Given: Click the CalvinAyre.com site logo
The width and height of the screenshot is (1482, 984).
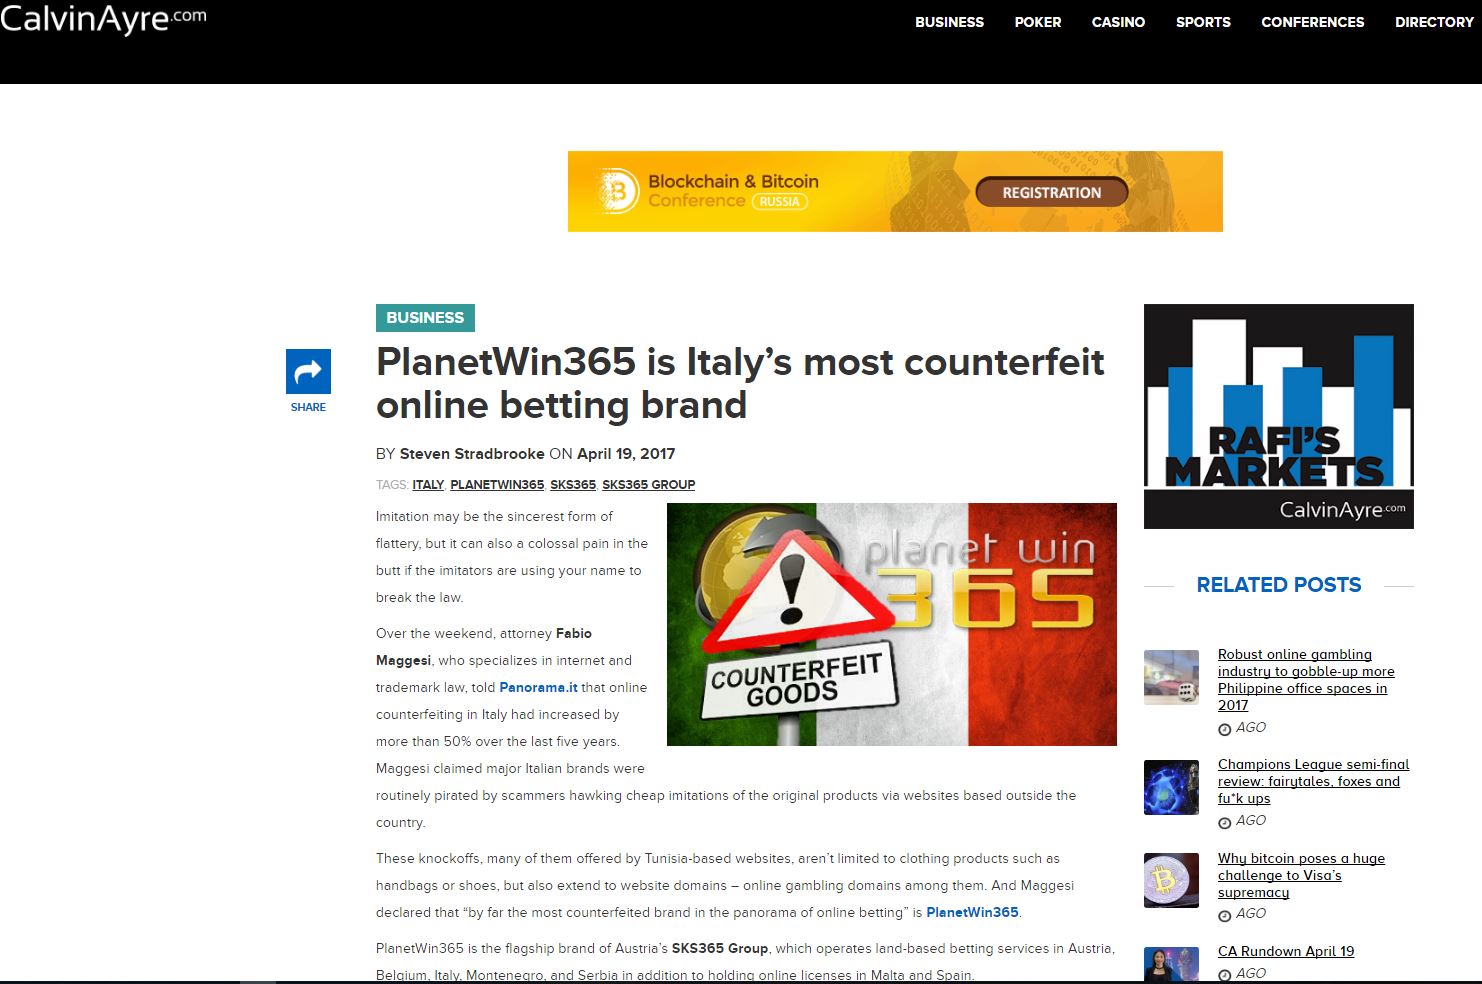Looking at the screenshot, I should tap(103, 18).
